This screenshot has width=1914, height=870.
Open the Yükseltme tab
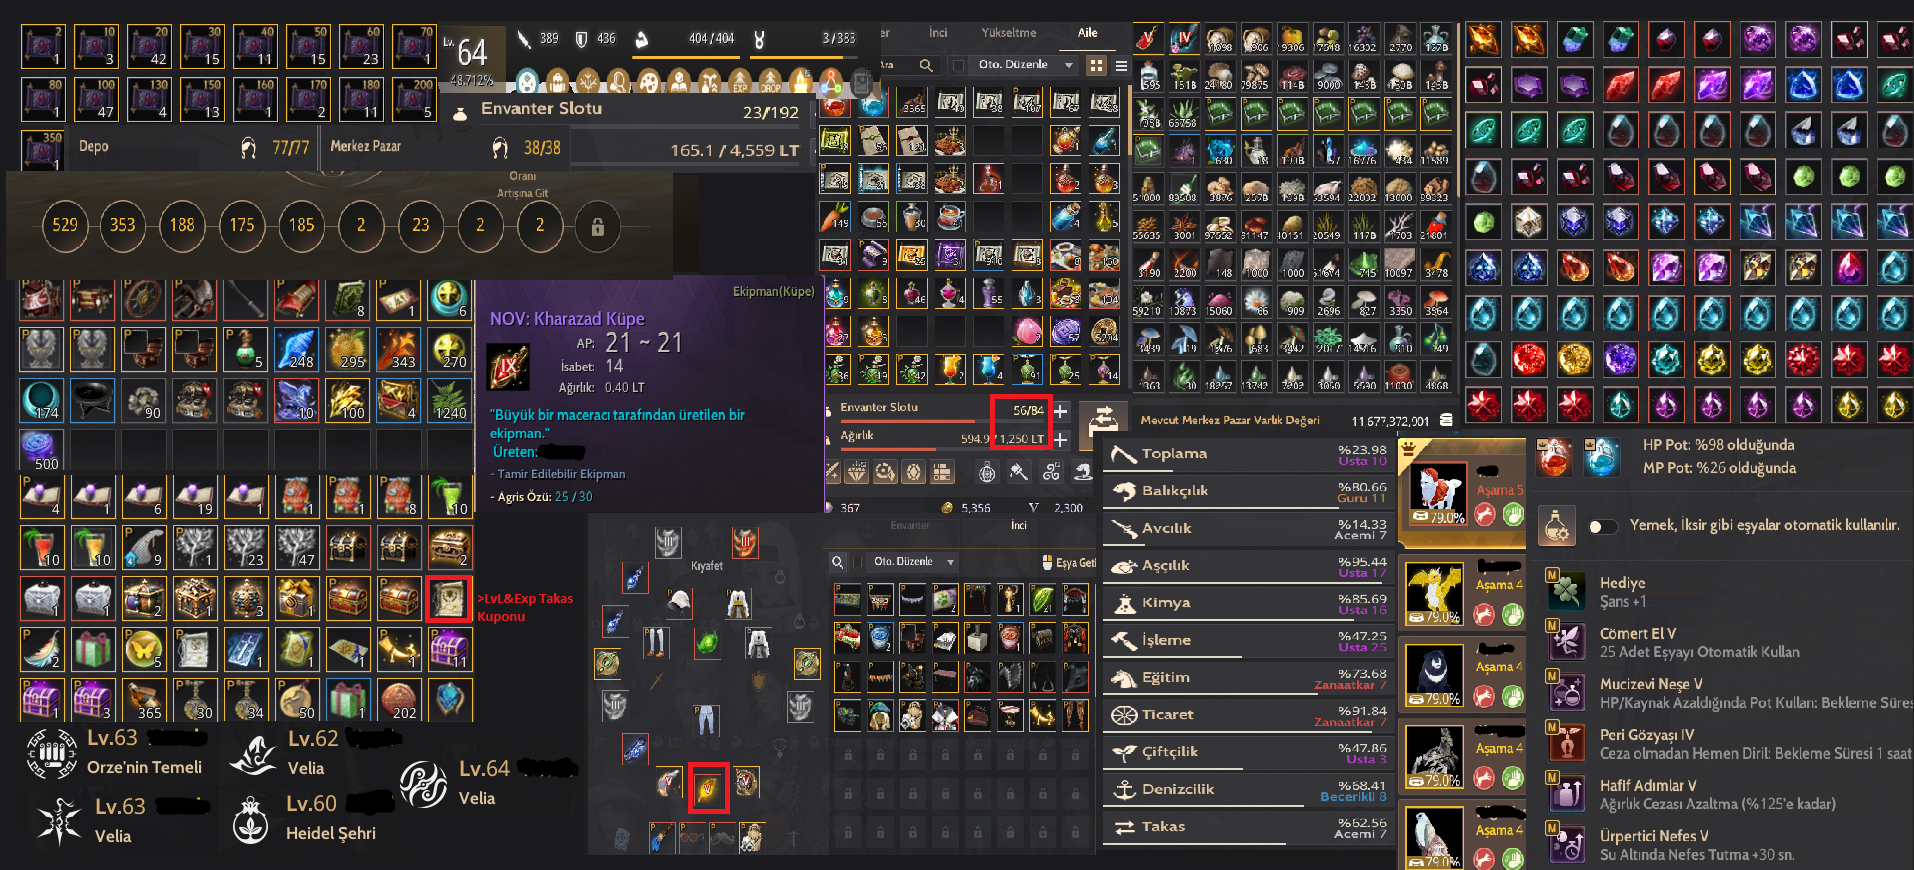point(1008,33)
